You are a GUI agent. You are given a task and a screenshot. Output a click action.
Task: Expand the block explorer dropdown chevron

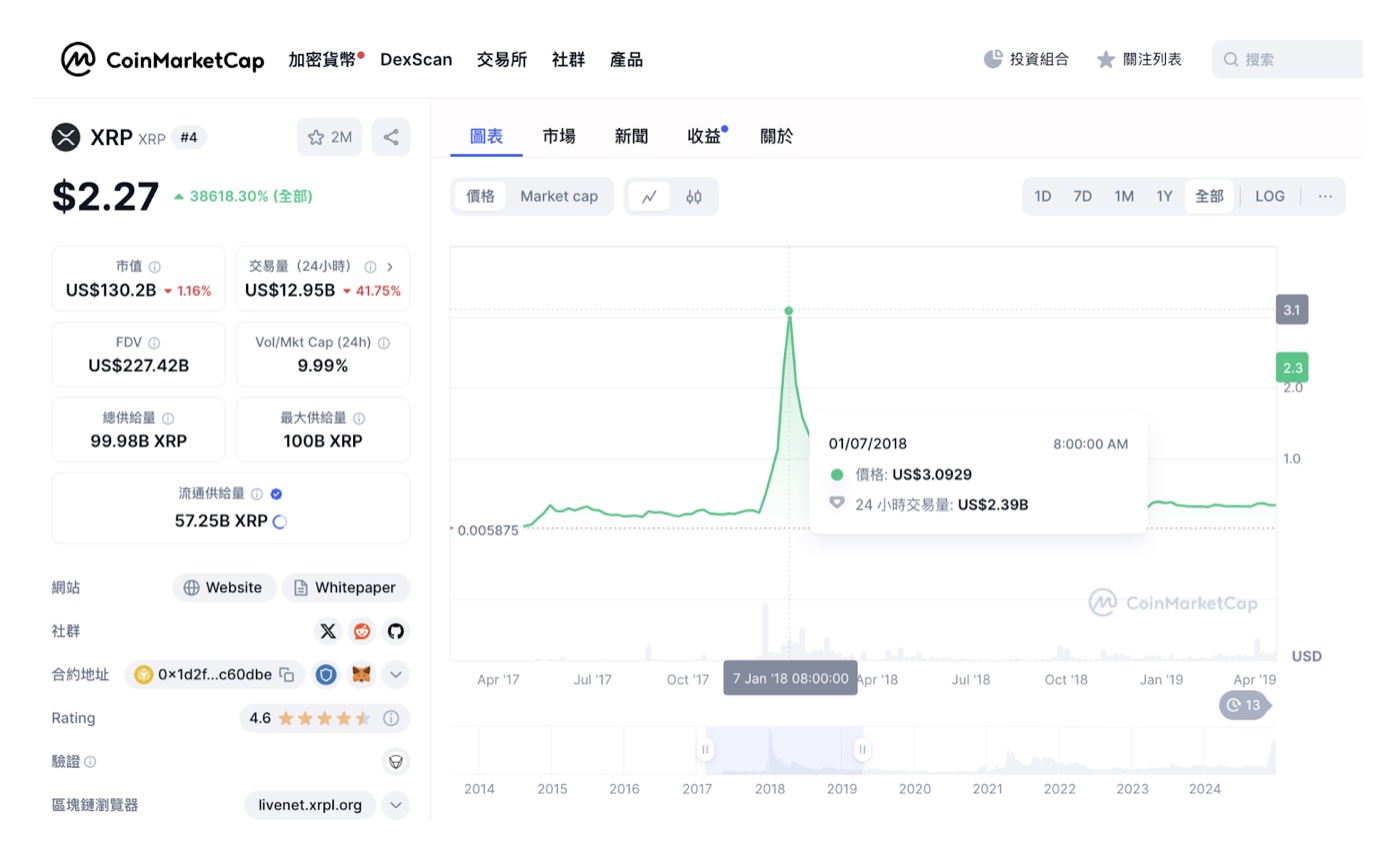[x=396, y=805]
